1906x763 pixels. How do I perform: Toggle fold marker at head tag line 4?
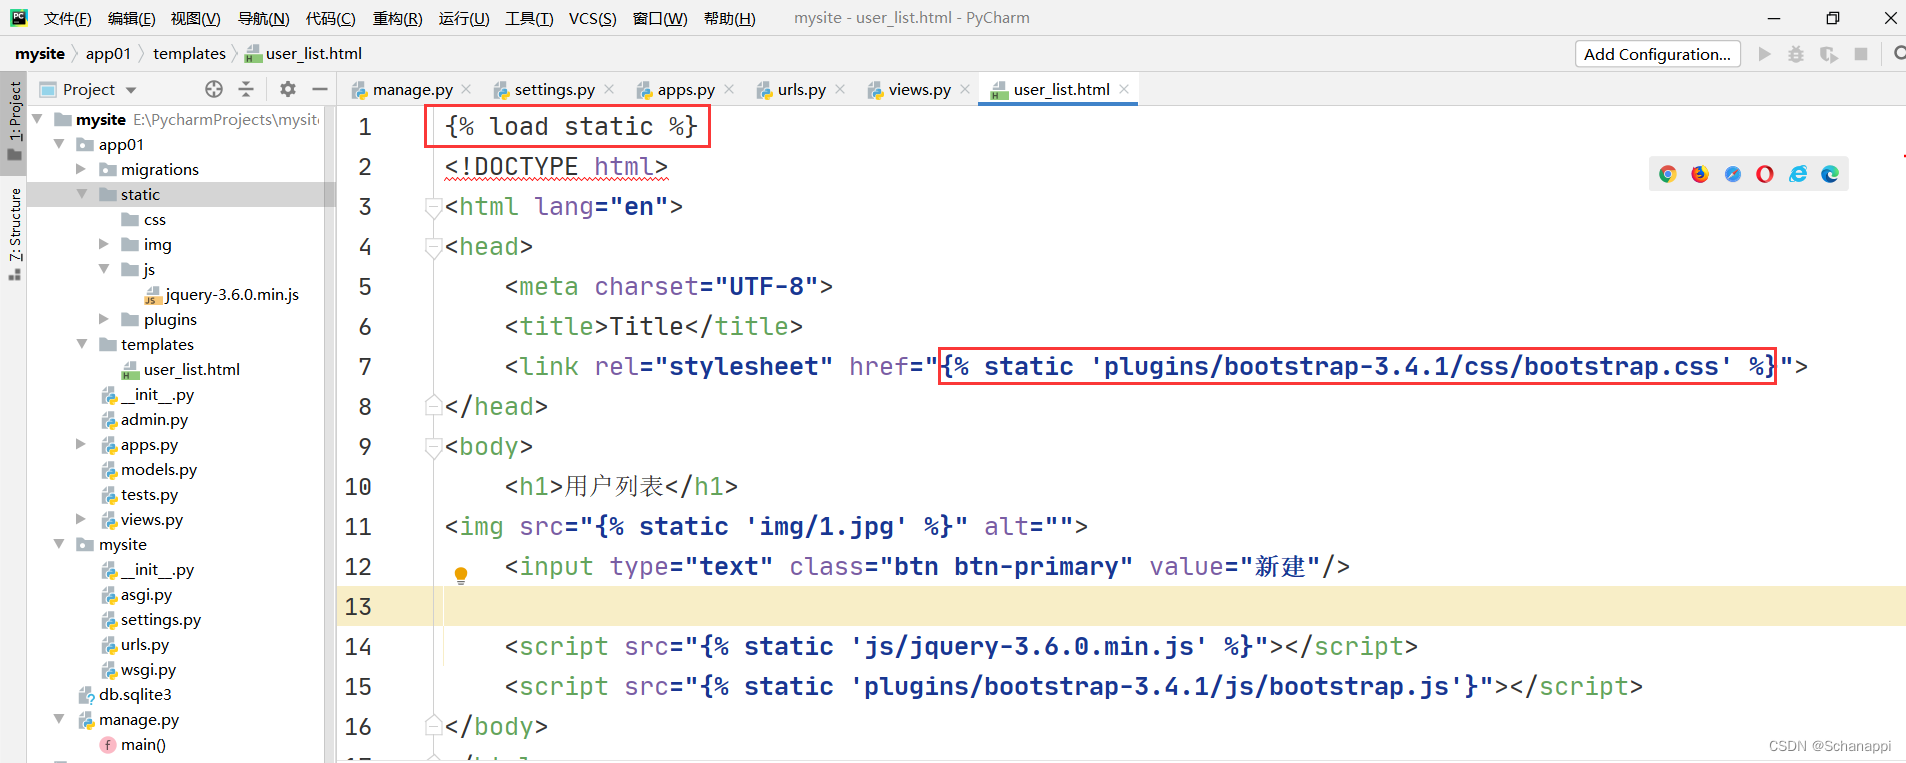point(433,247)
